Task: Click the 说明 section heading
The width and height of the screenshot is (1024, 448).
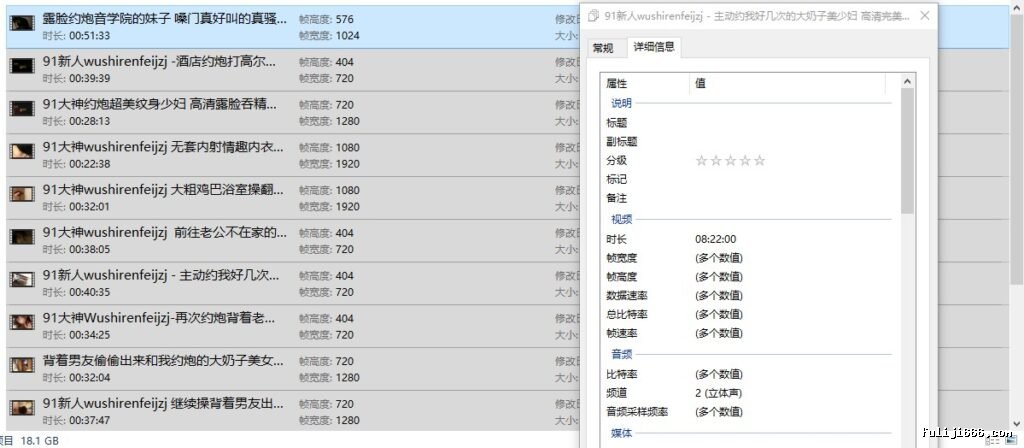Action: 621,103
